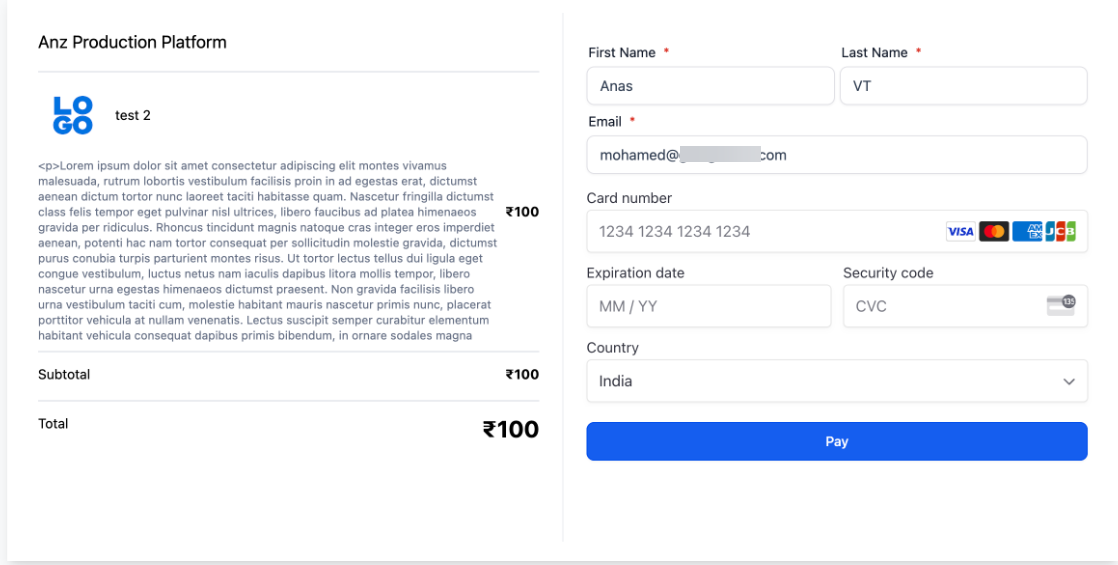Click the JCB card icon
1118x565 pixels.
[x=1061, y=232]
